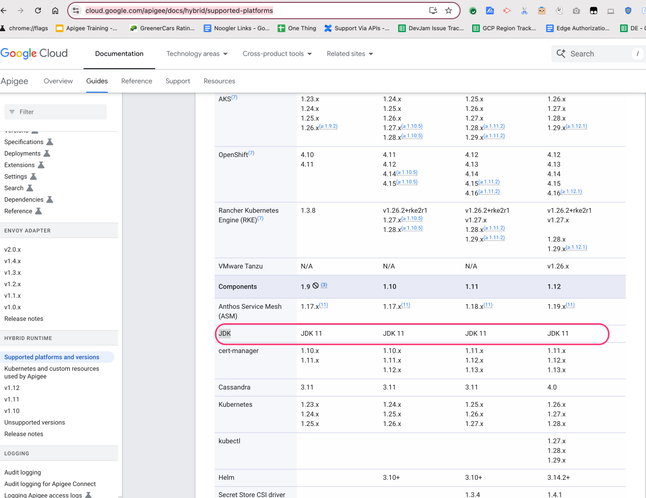Select Rancher RKE 1.3.8 cell

[x=308, y=210]
